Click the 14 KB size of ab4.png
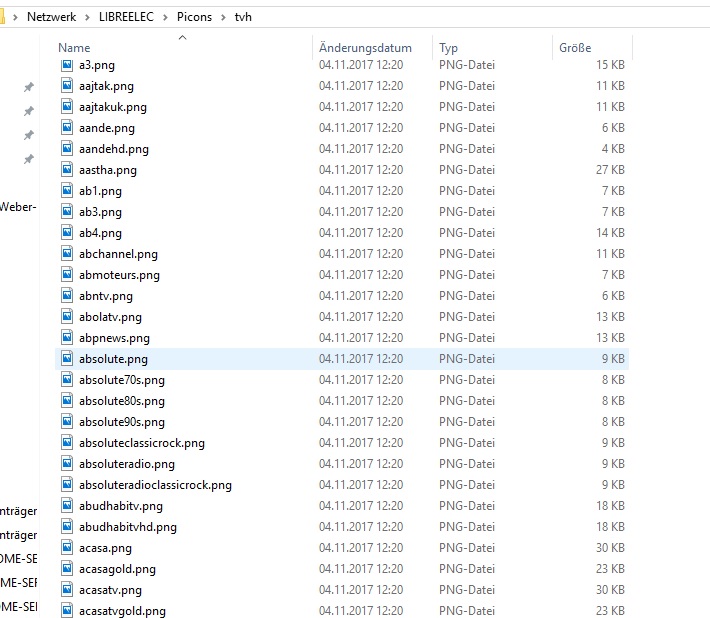Screen dimensions: 710x618 click(x=610, y=233)
